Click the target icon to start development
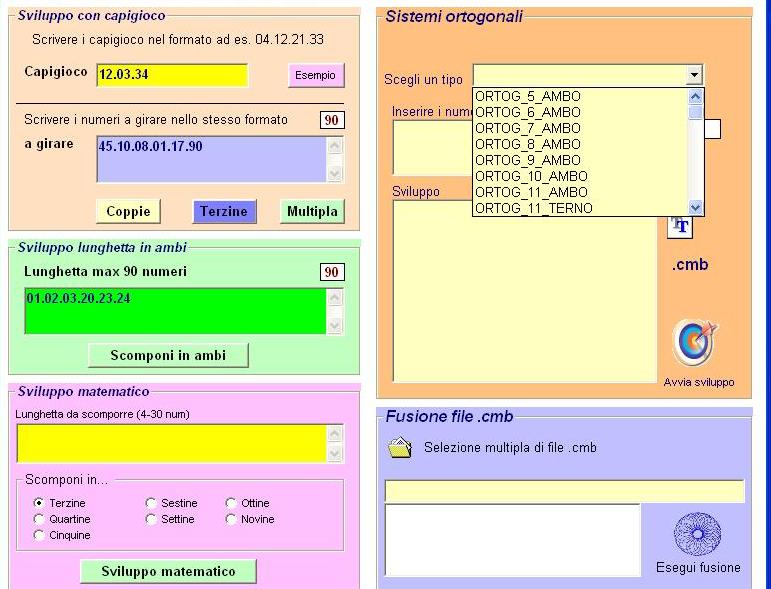 click(695, 343)
